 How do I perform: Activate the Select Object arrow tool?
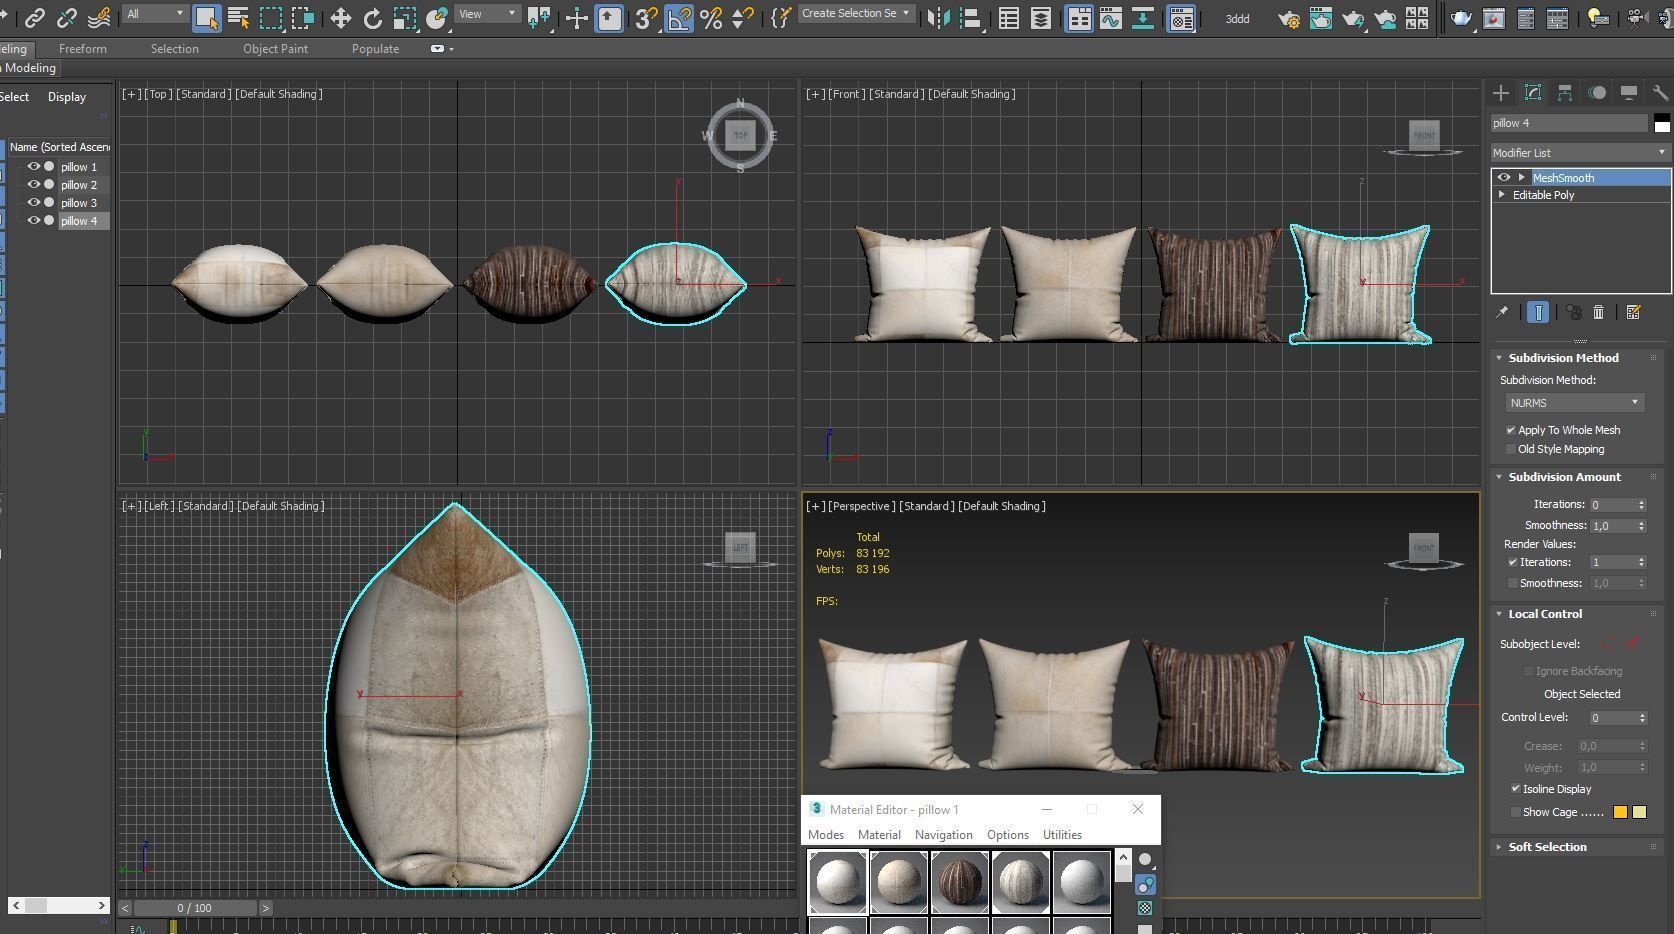click(x=206, y=18)
